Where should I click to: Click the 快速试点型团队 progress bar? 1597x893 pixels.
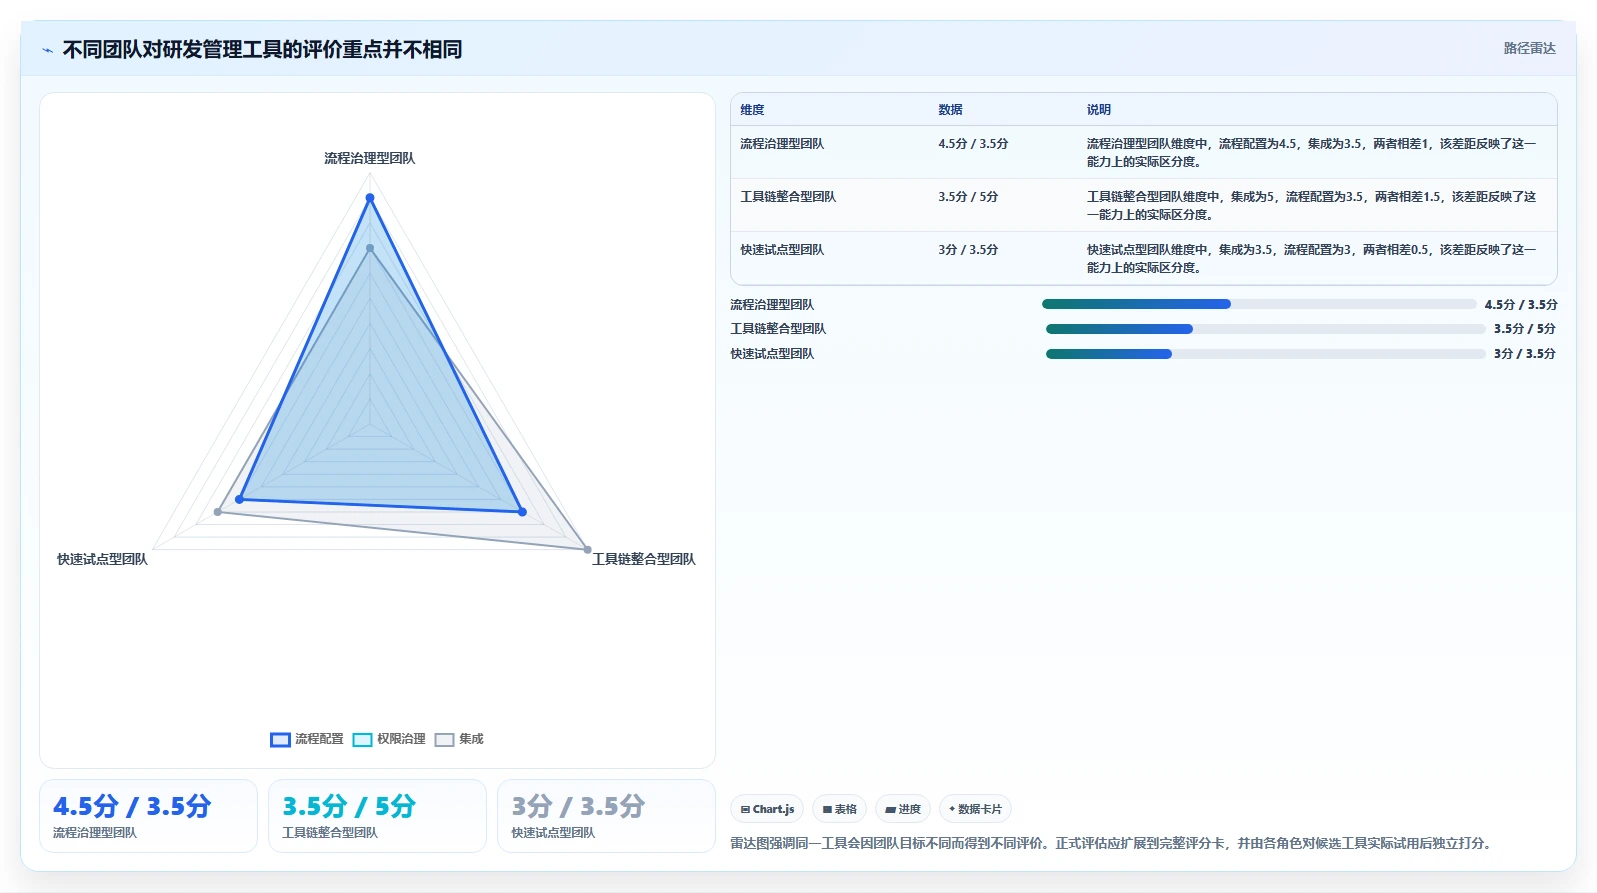(x=1266, y=354)
